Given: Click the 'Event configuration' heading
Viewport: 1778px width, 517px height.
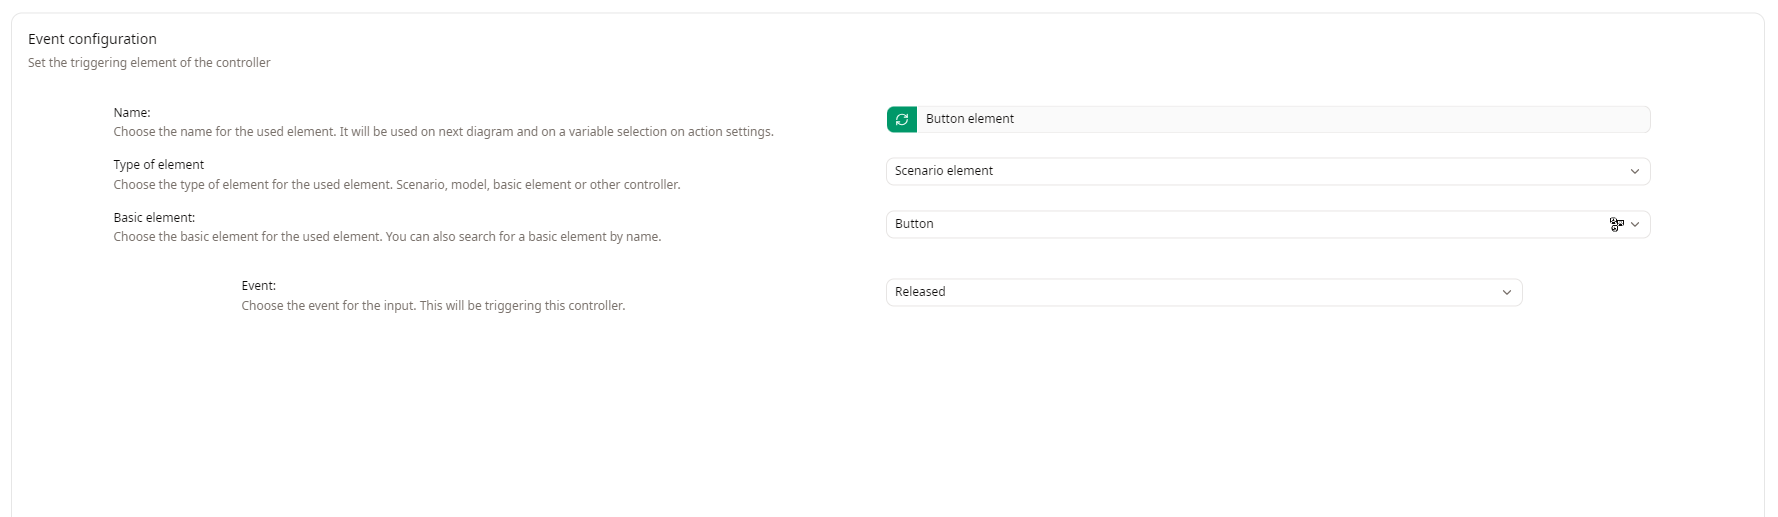Looking at the screenshot, I should click(92, 39).
